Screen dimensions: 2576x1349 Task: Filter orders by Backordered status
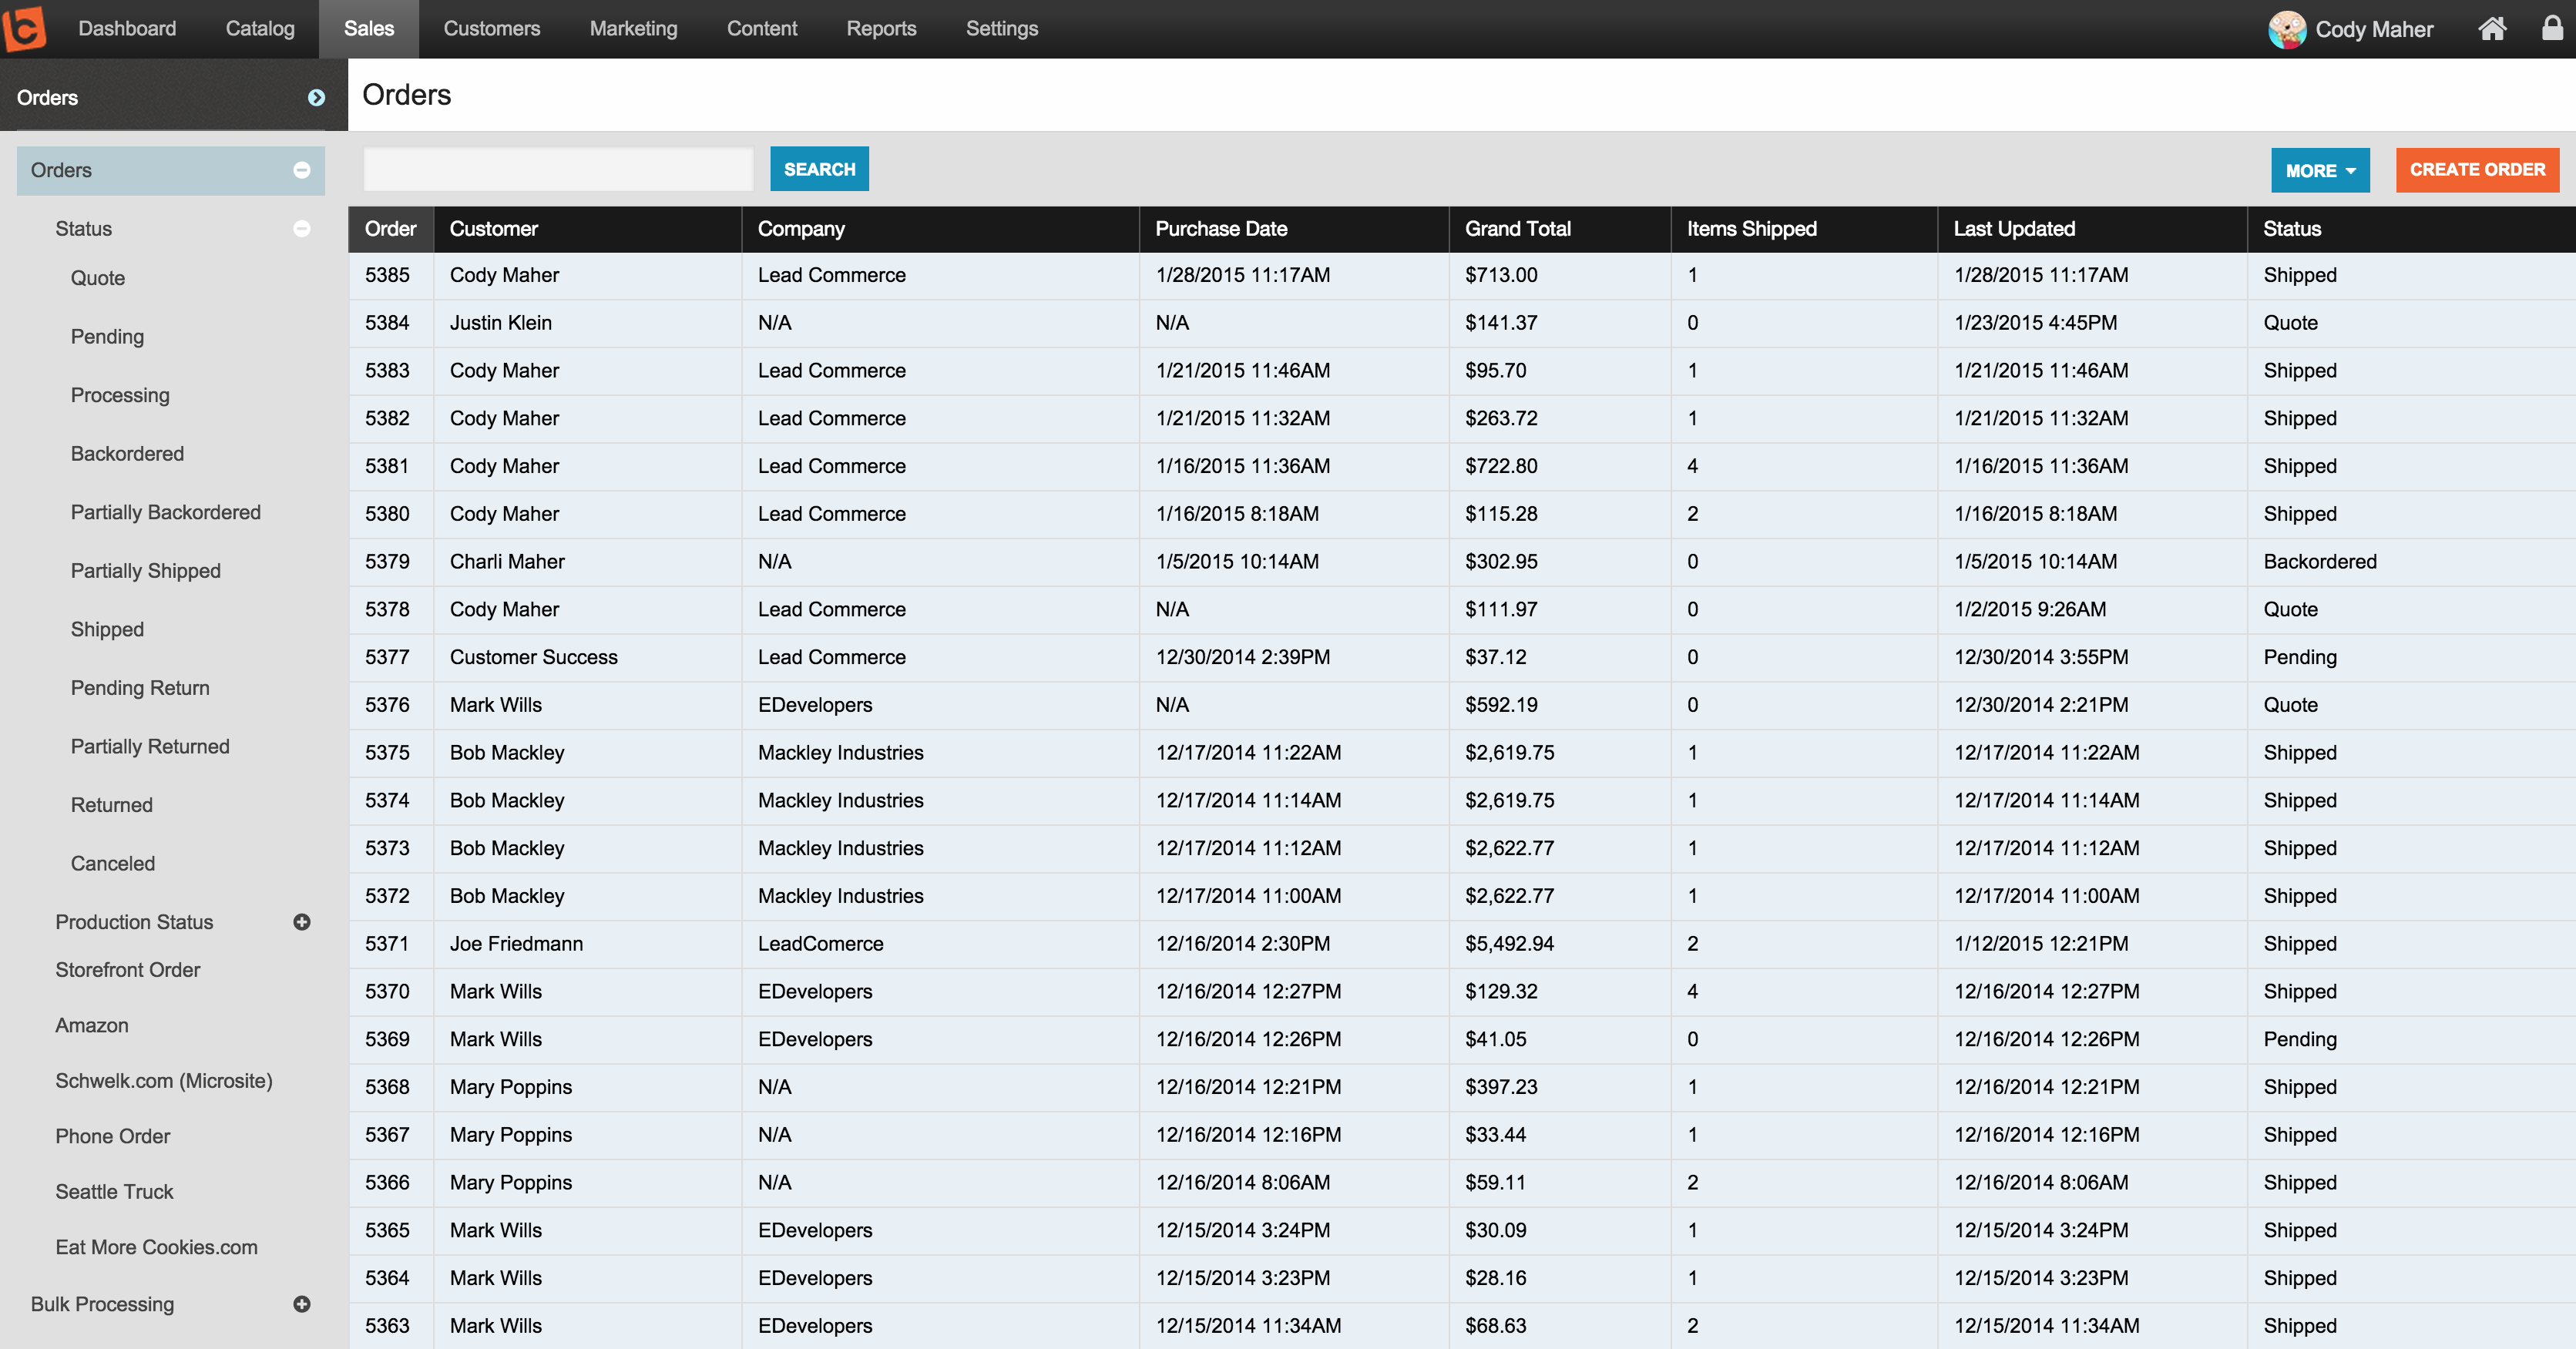pos(127,454)
